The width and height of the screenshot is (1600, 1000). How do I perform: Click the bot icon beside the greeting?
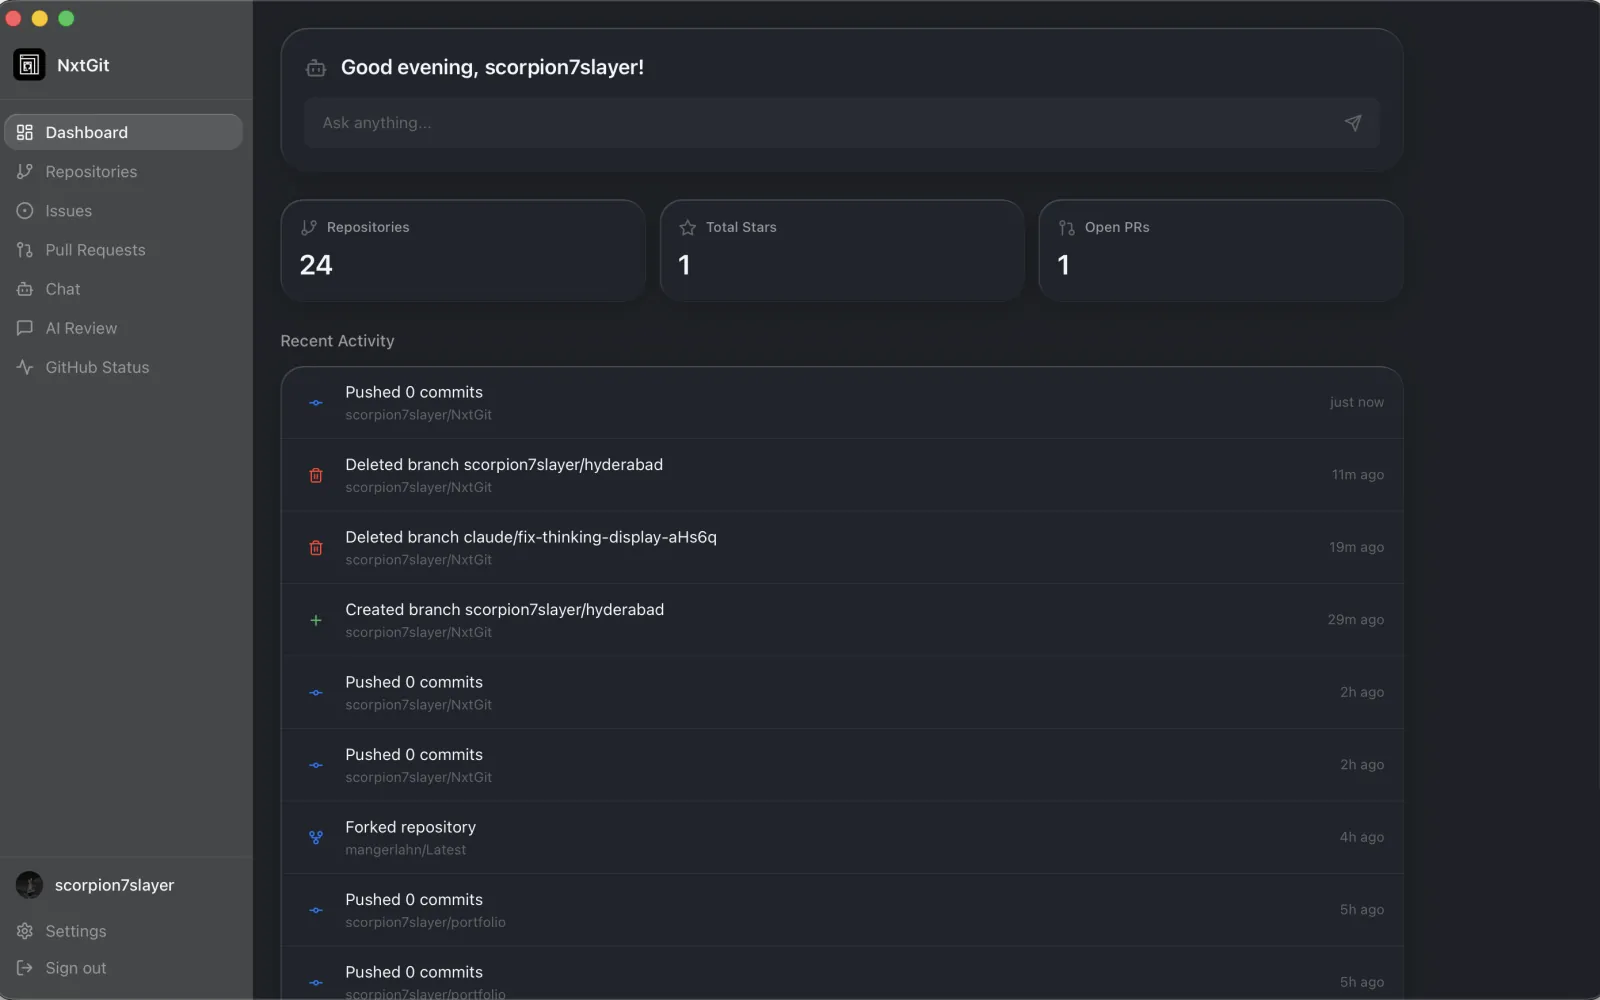[316, 68]
